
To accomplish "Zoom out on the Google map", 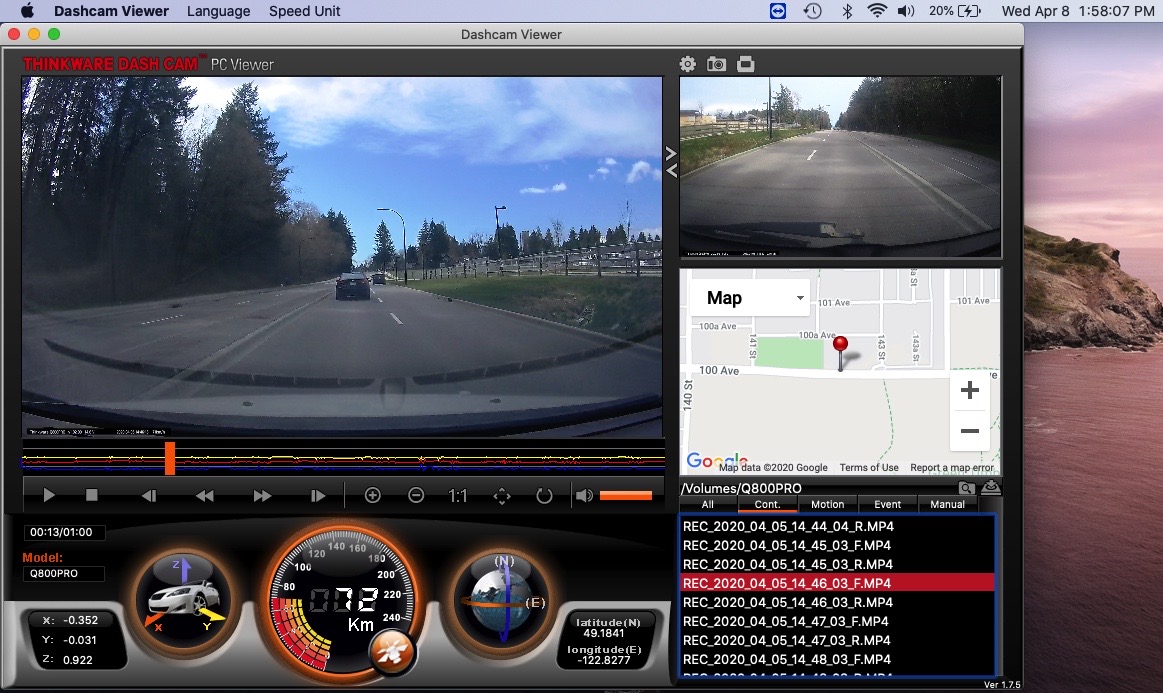I will 969,431.
